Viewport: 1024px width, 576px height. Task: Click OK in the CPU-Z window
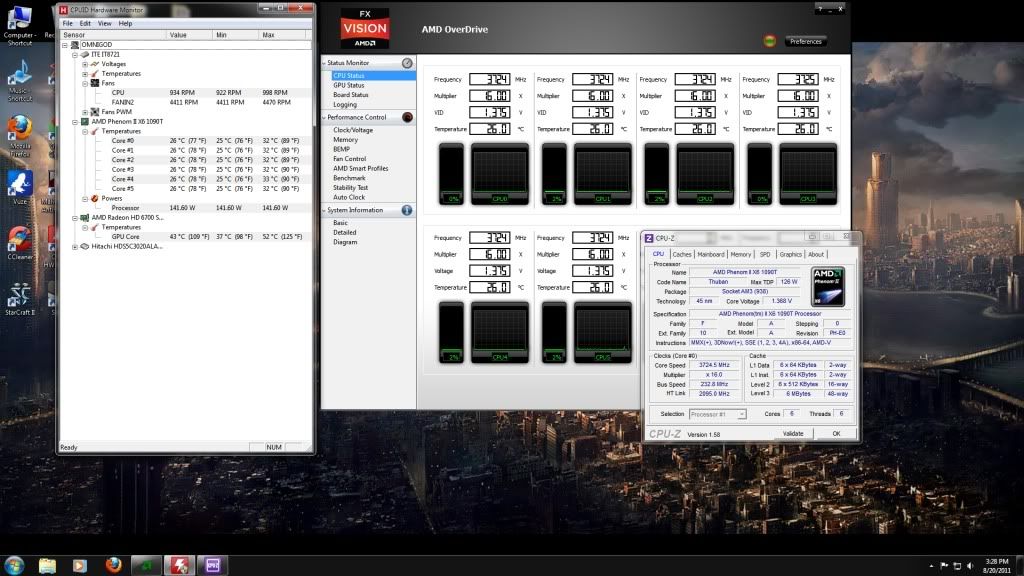[836, 434]
